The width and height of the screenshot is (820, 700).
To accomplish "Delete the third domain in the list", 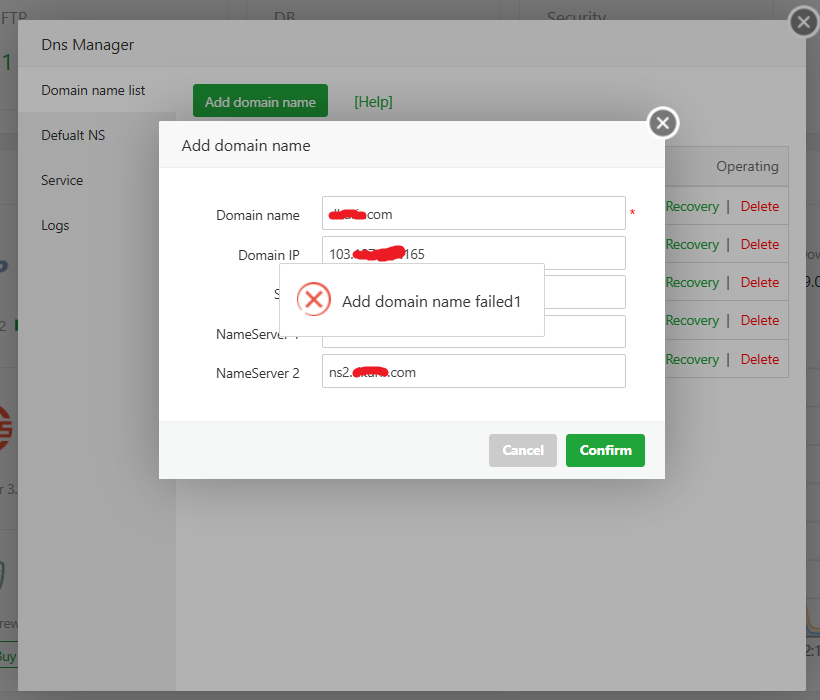I will coord(759,282).
